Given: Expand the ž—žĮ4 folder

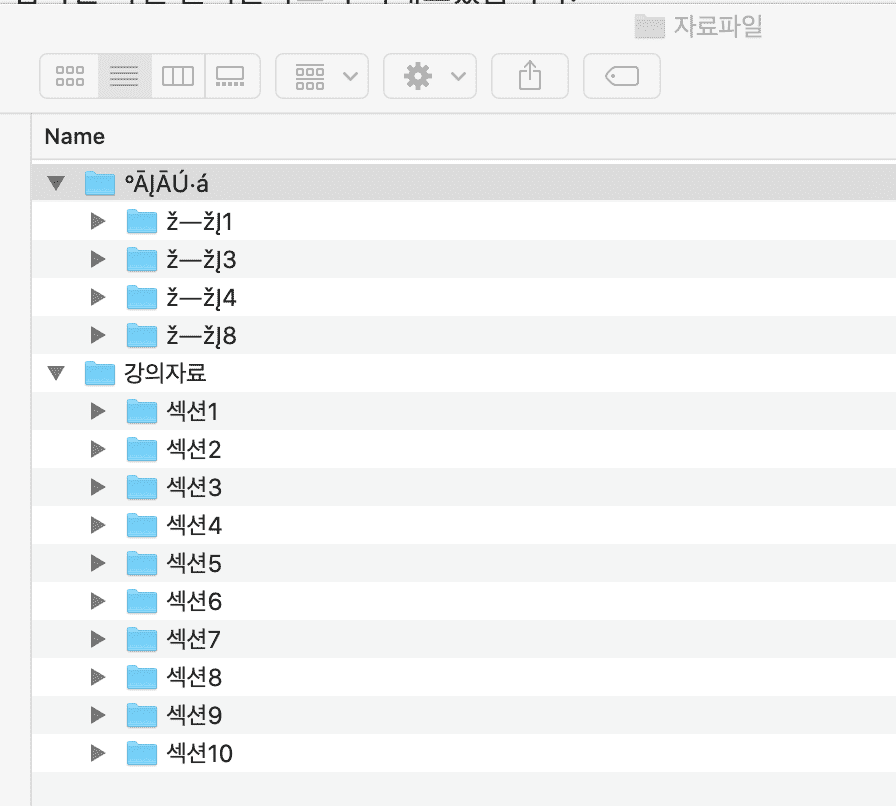Looking at the screenshot, I should 98,297.
